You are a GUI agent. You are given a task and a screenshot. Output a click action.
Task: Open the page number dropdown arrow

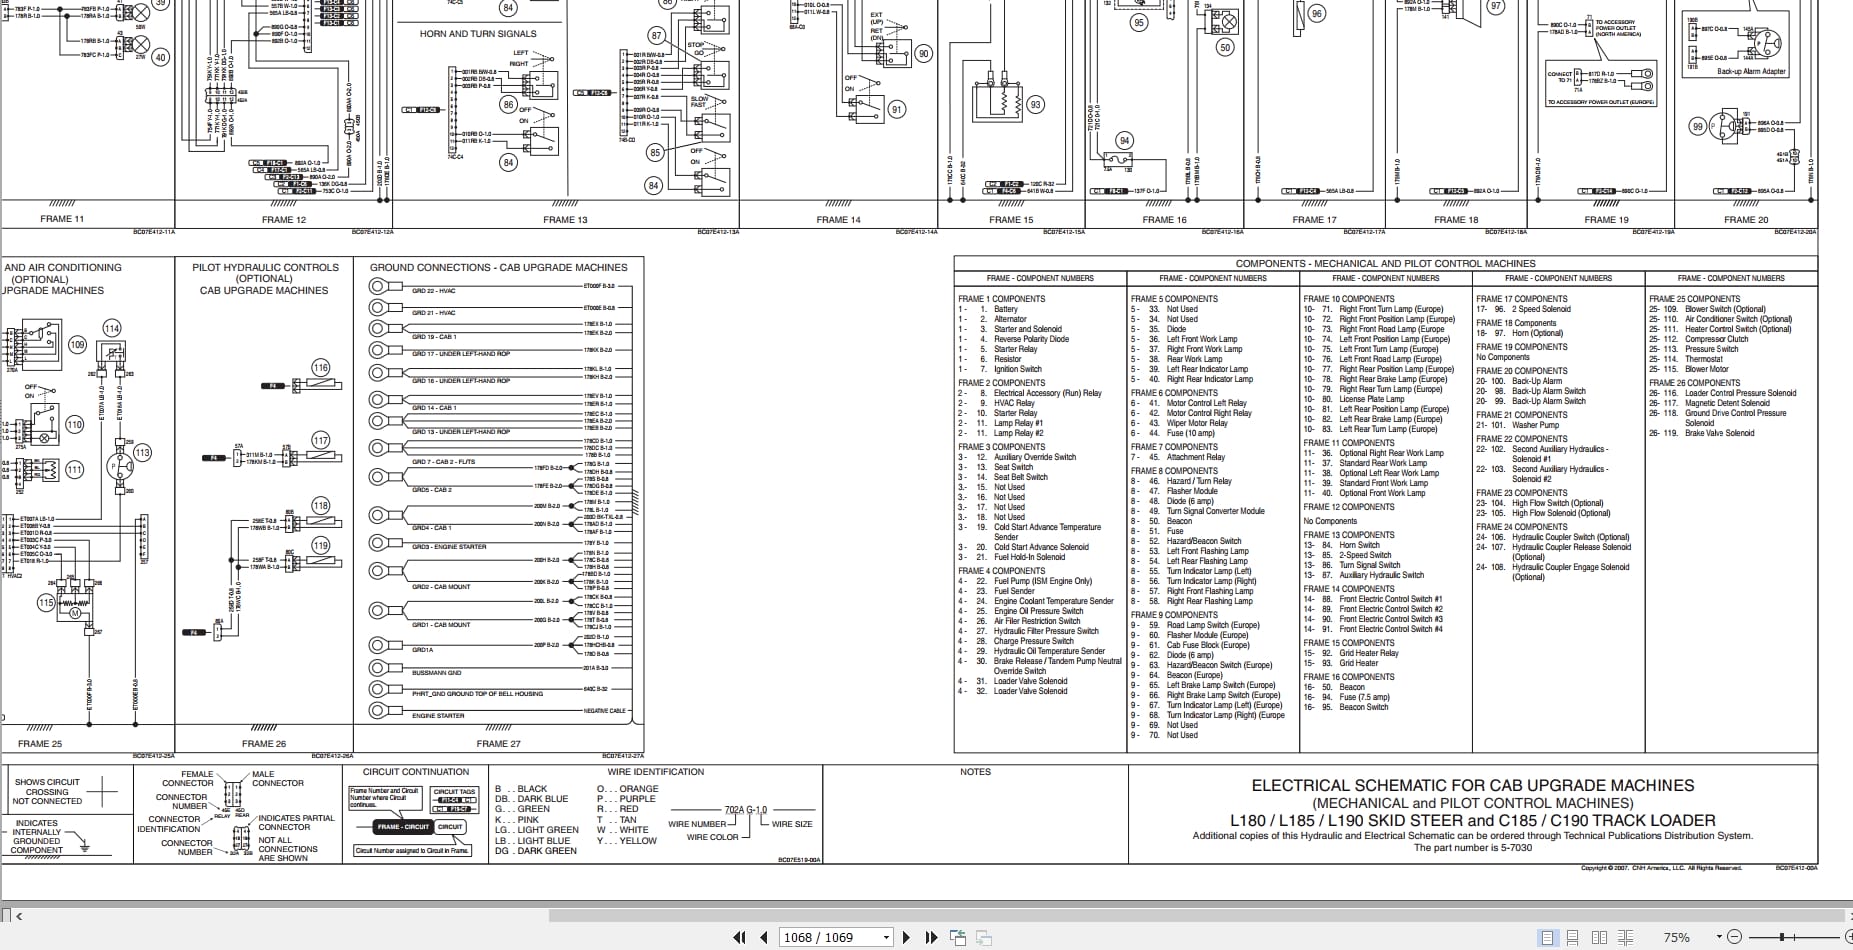tap(886, 937)
